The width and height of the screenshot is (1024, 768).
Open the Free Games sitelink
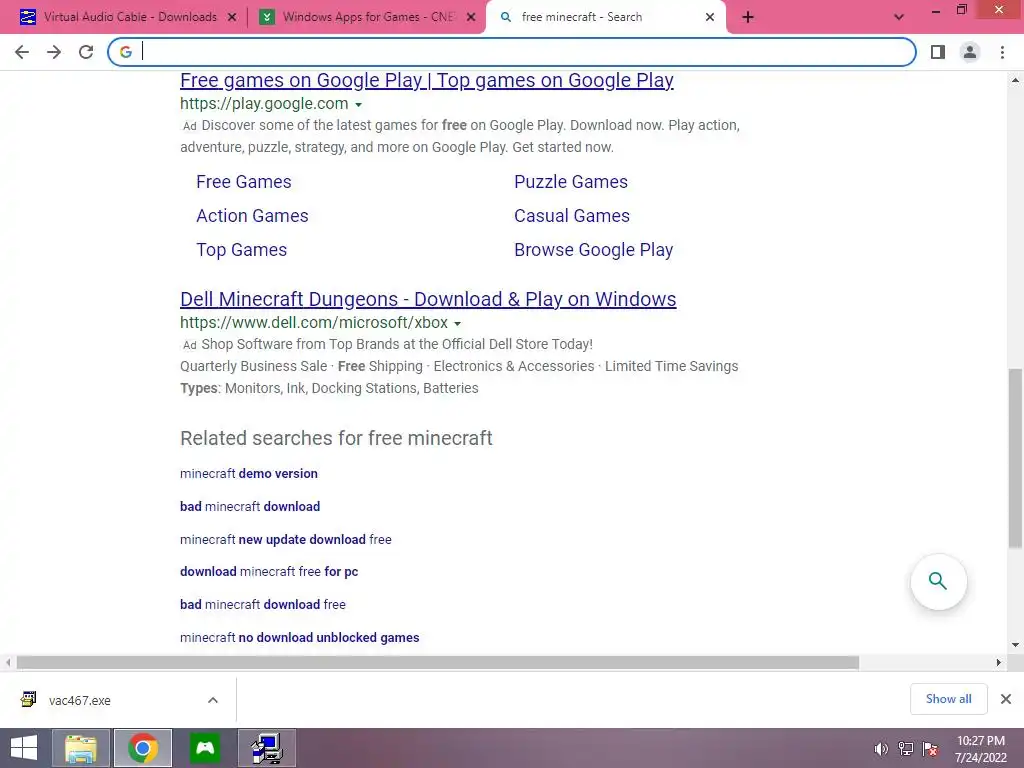click(x=244, y=182)
